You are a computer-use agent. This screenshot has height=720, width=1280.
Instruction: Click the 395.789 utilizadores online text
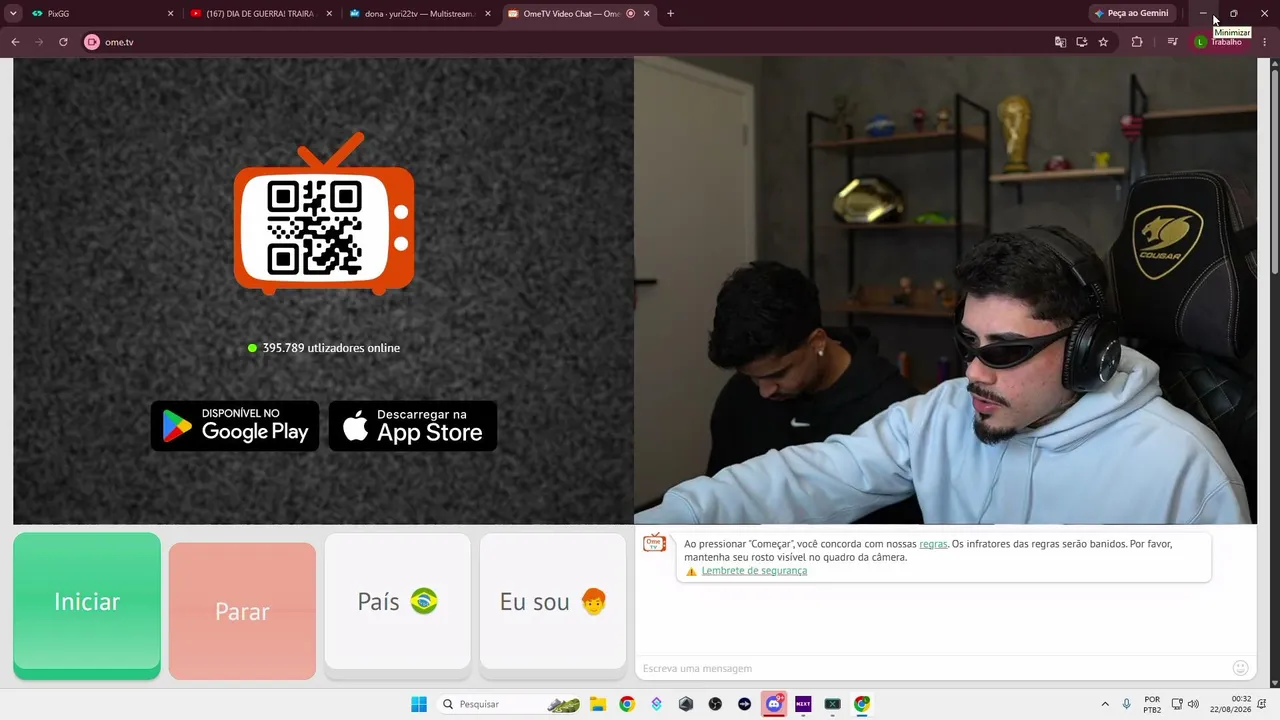pyautogui.click(x=331, y=348)
